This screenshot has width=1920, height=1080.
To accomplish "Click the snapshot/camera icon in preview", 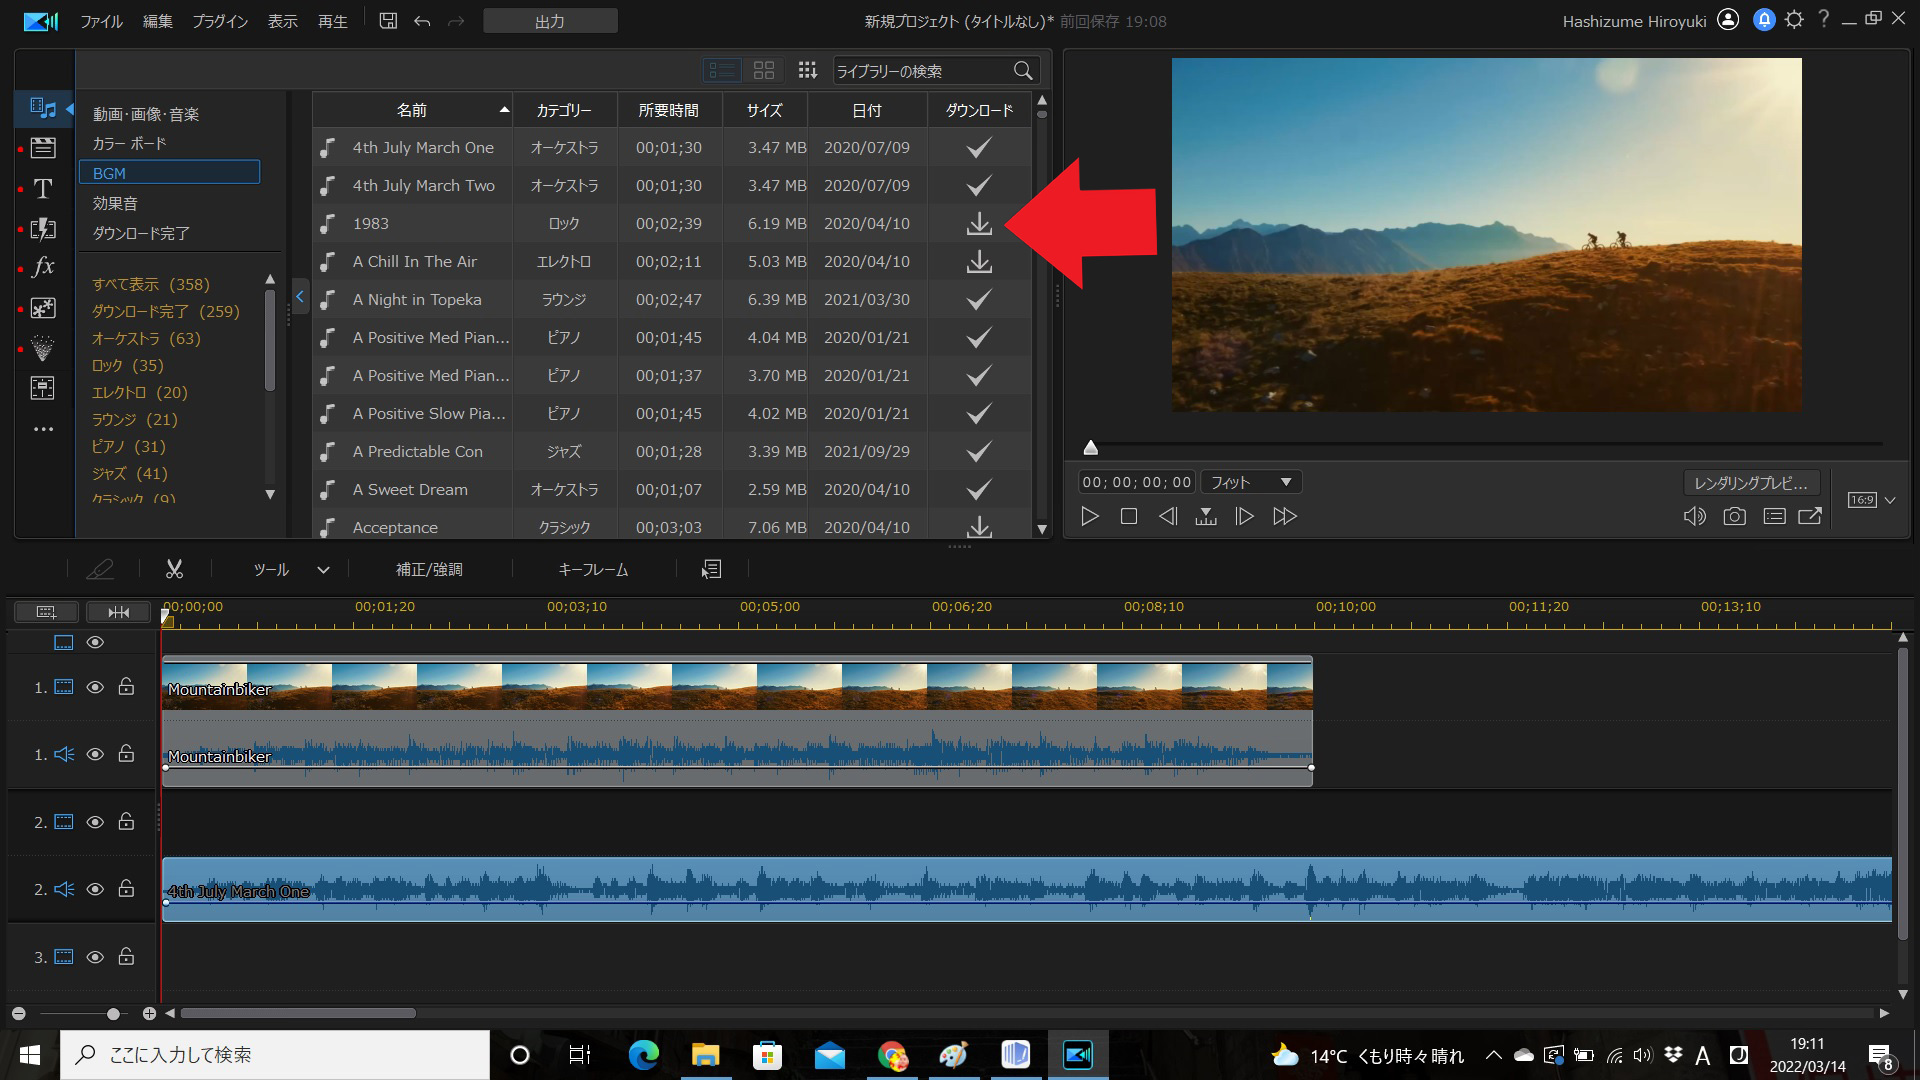I will click(1734, 516).
